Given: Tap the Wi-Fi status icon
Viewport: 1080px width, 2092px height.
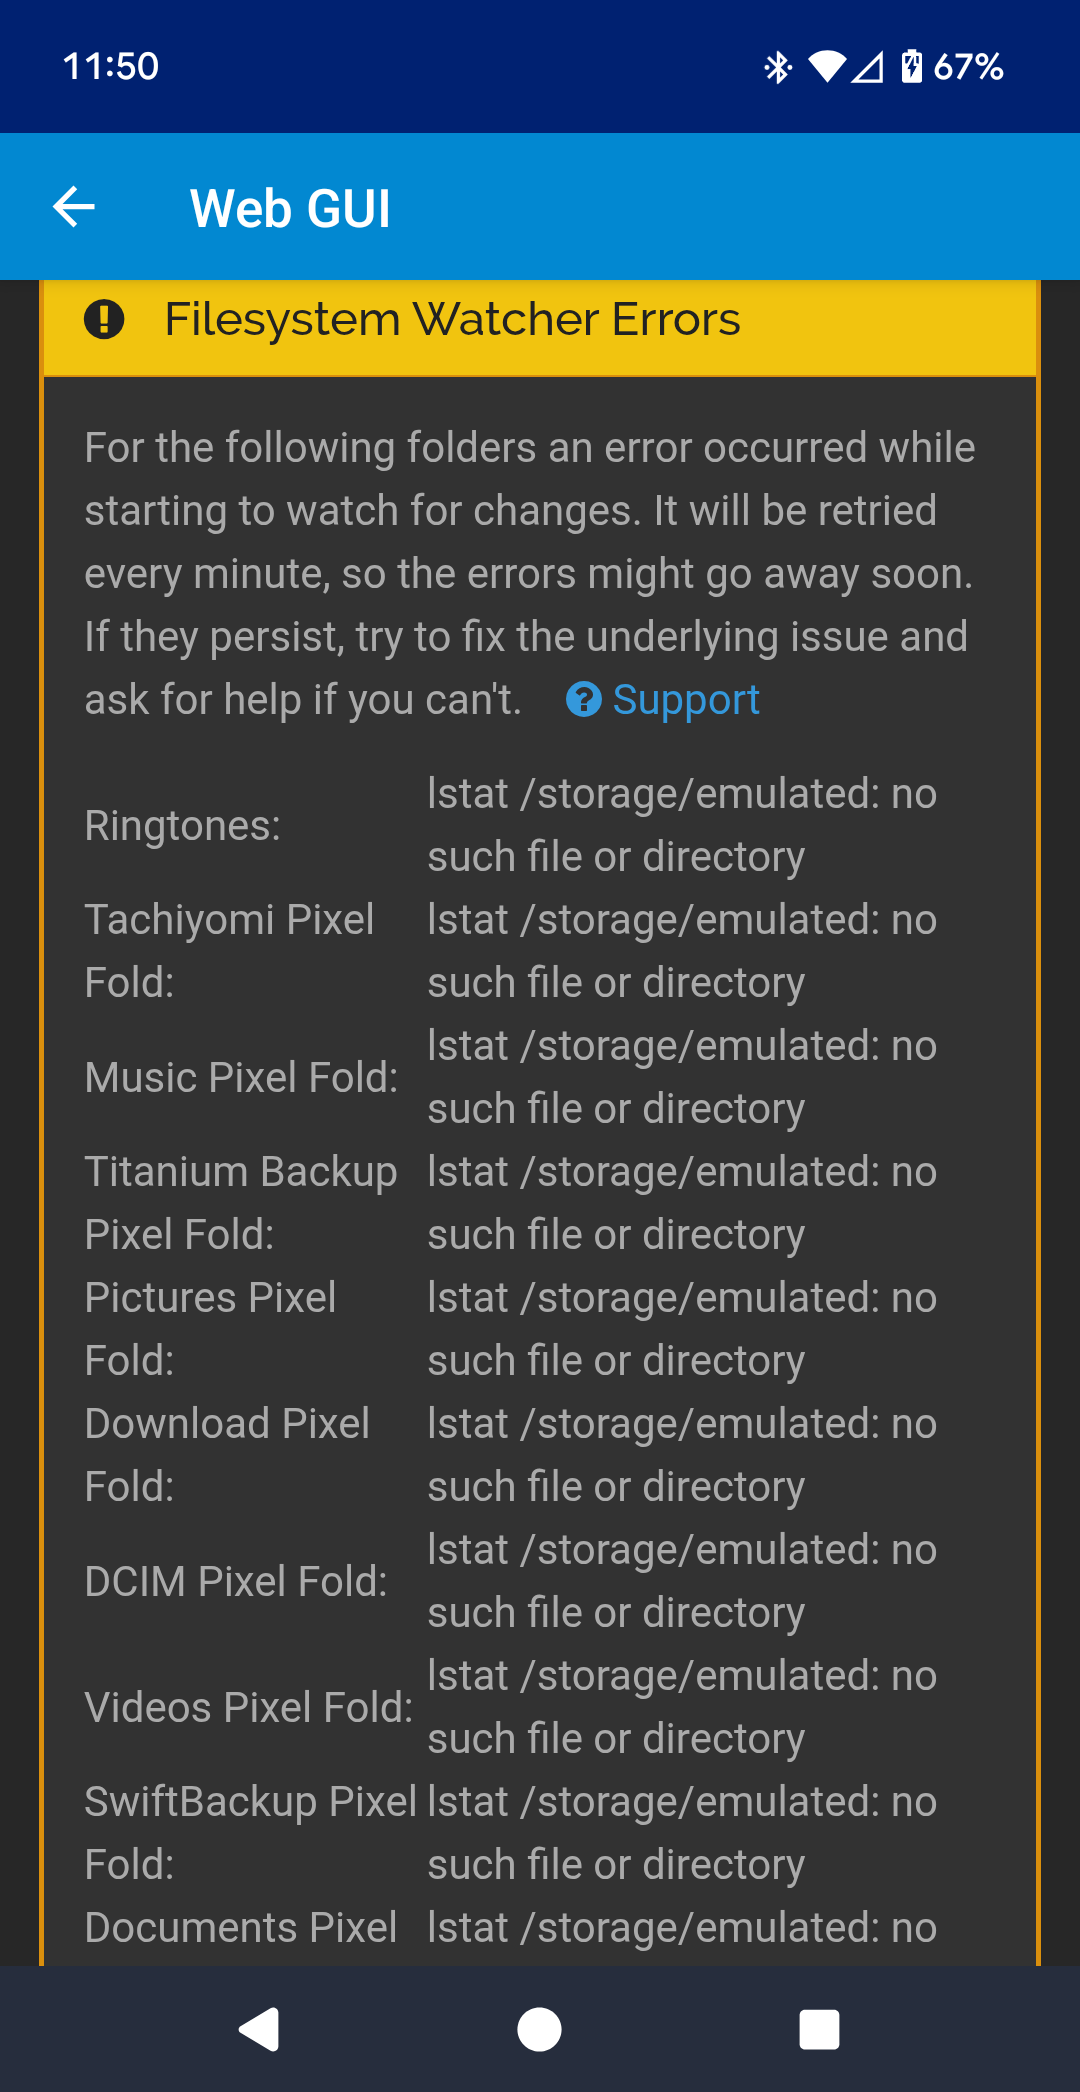Looking at the screenshot, I should point(827,67).
